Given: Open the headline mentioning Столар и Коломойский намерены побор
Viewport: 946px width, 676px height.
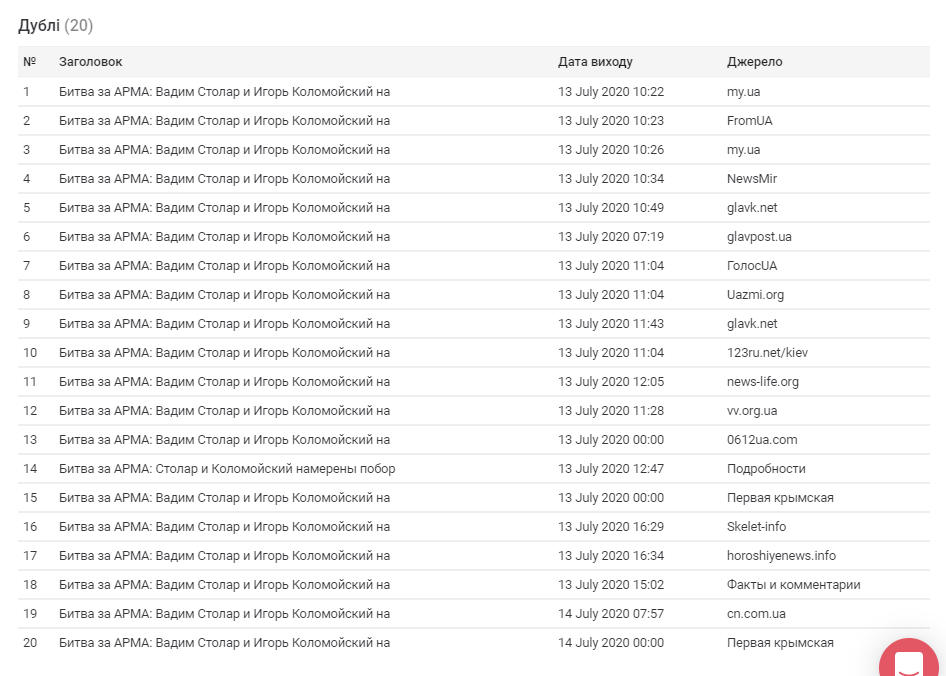Looking at the screenshot, I should click(227, 469).
